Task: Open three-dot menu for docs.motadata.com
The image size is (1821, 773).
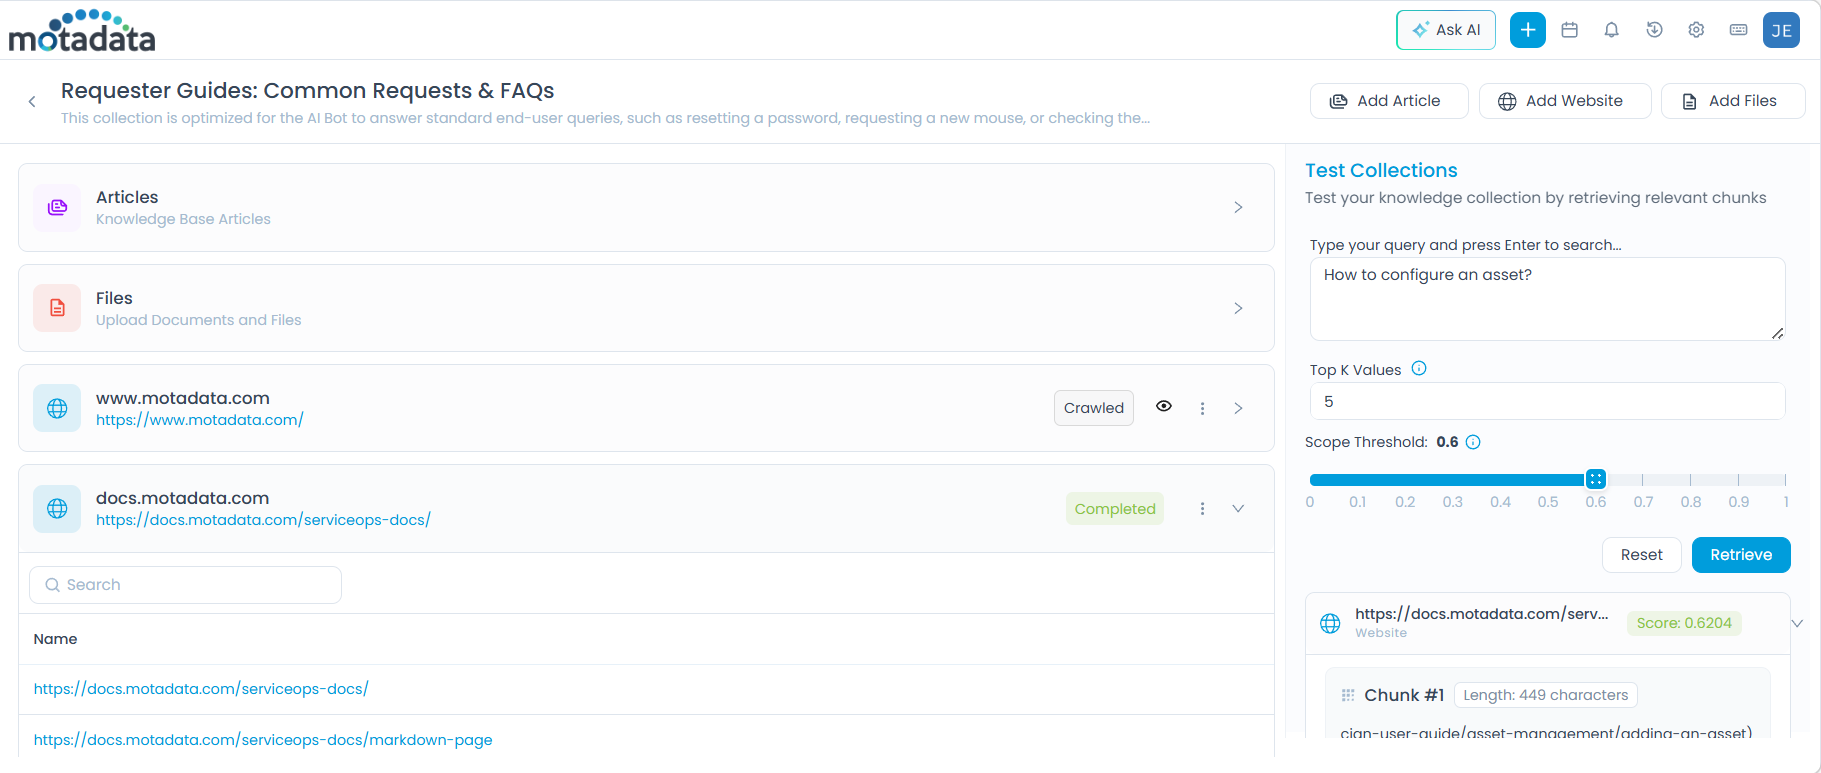Action: pyautogui.click(x=1202, y=509)
